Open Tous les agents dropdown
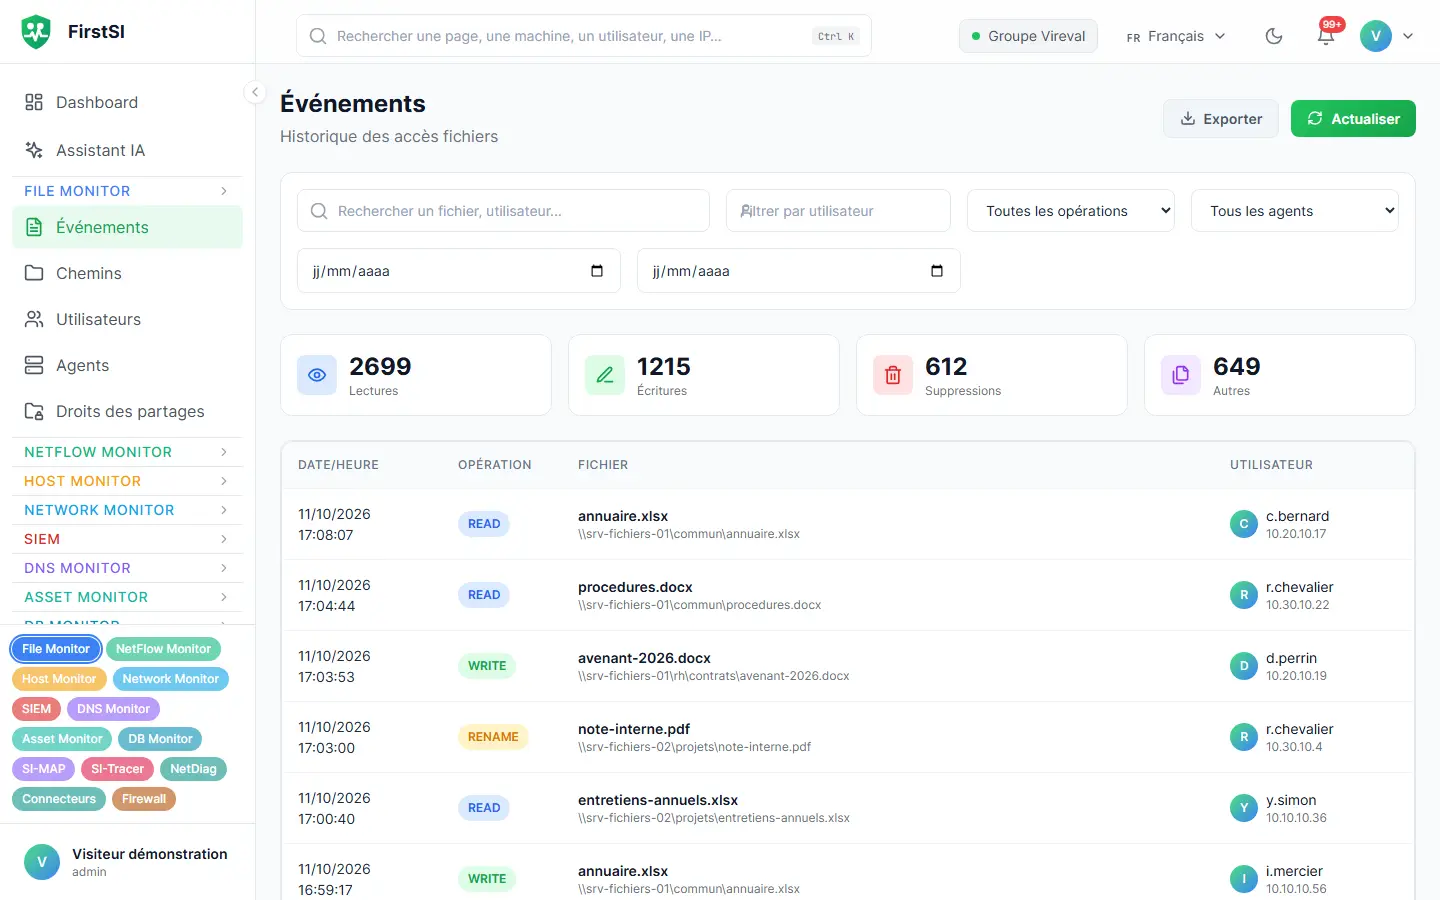Screen dimensions: 1440x900 (1295, 211)
